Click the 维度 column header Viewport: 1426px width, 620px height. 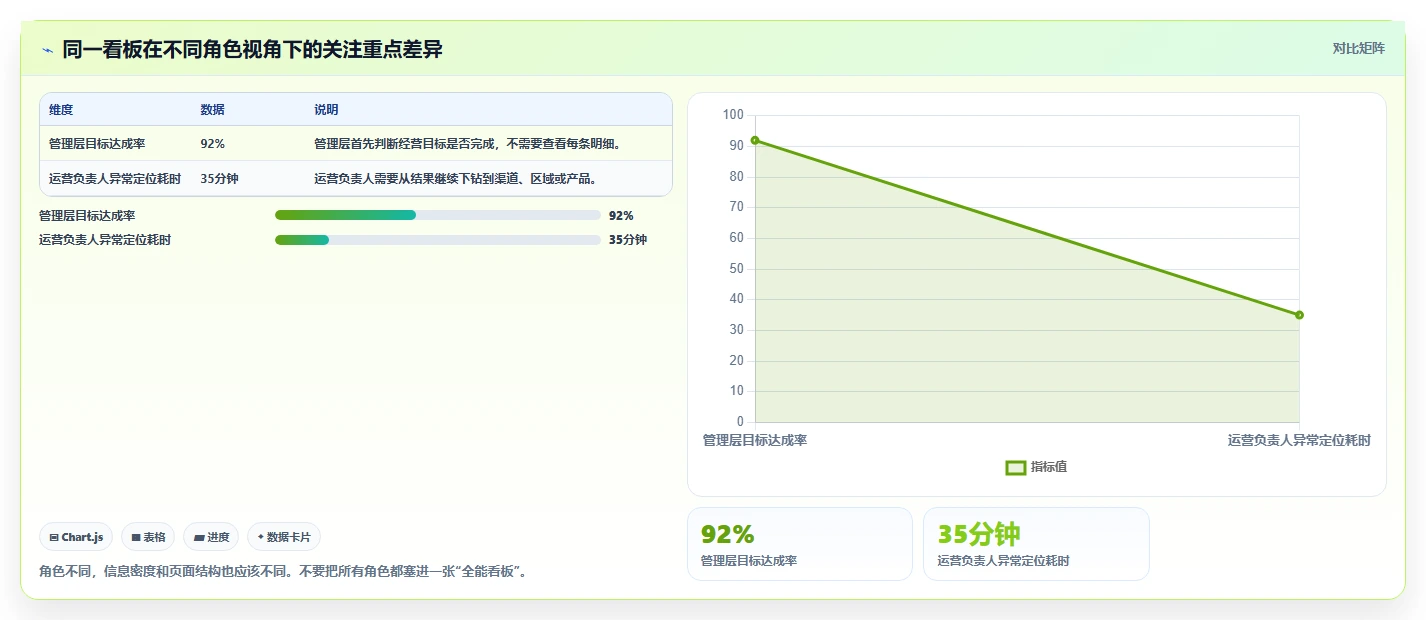pyautogui.click(x=61, y=110)
